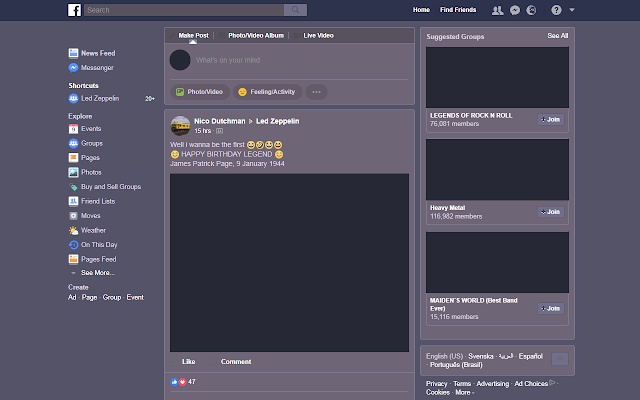The image size is (640, 400).
Task: Open the Notifications globe icon
Action: tap(530, 10)
